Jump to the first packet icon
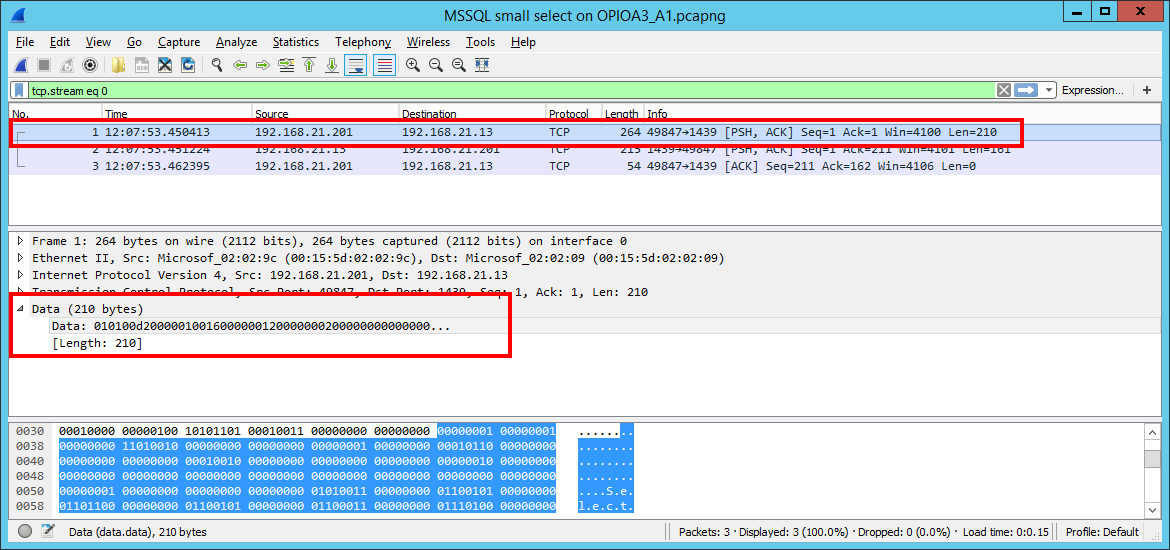Screen dimensions: 1170x550 tap(309, 65)
